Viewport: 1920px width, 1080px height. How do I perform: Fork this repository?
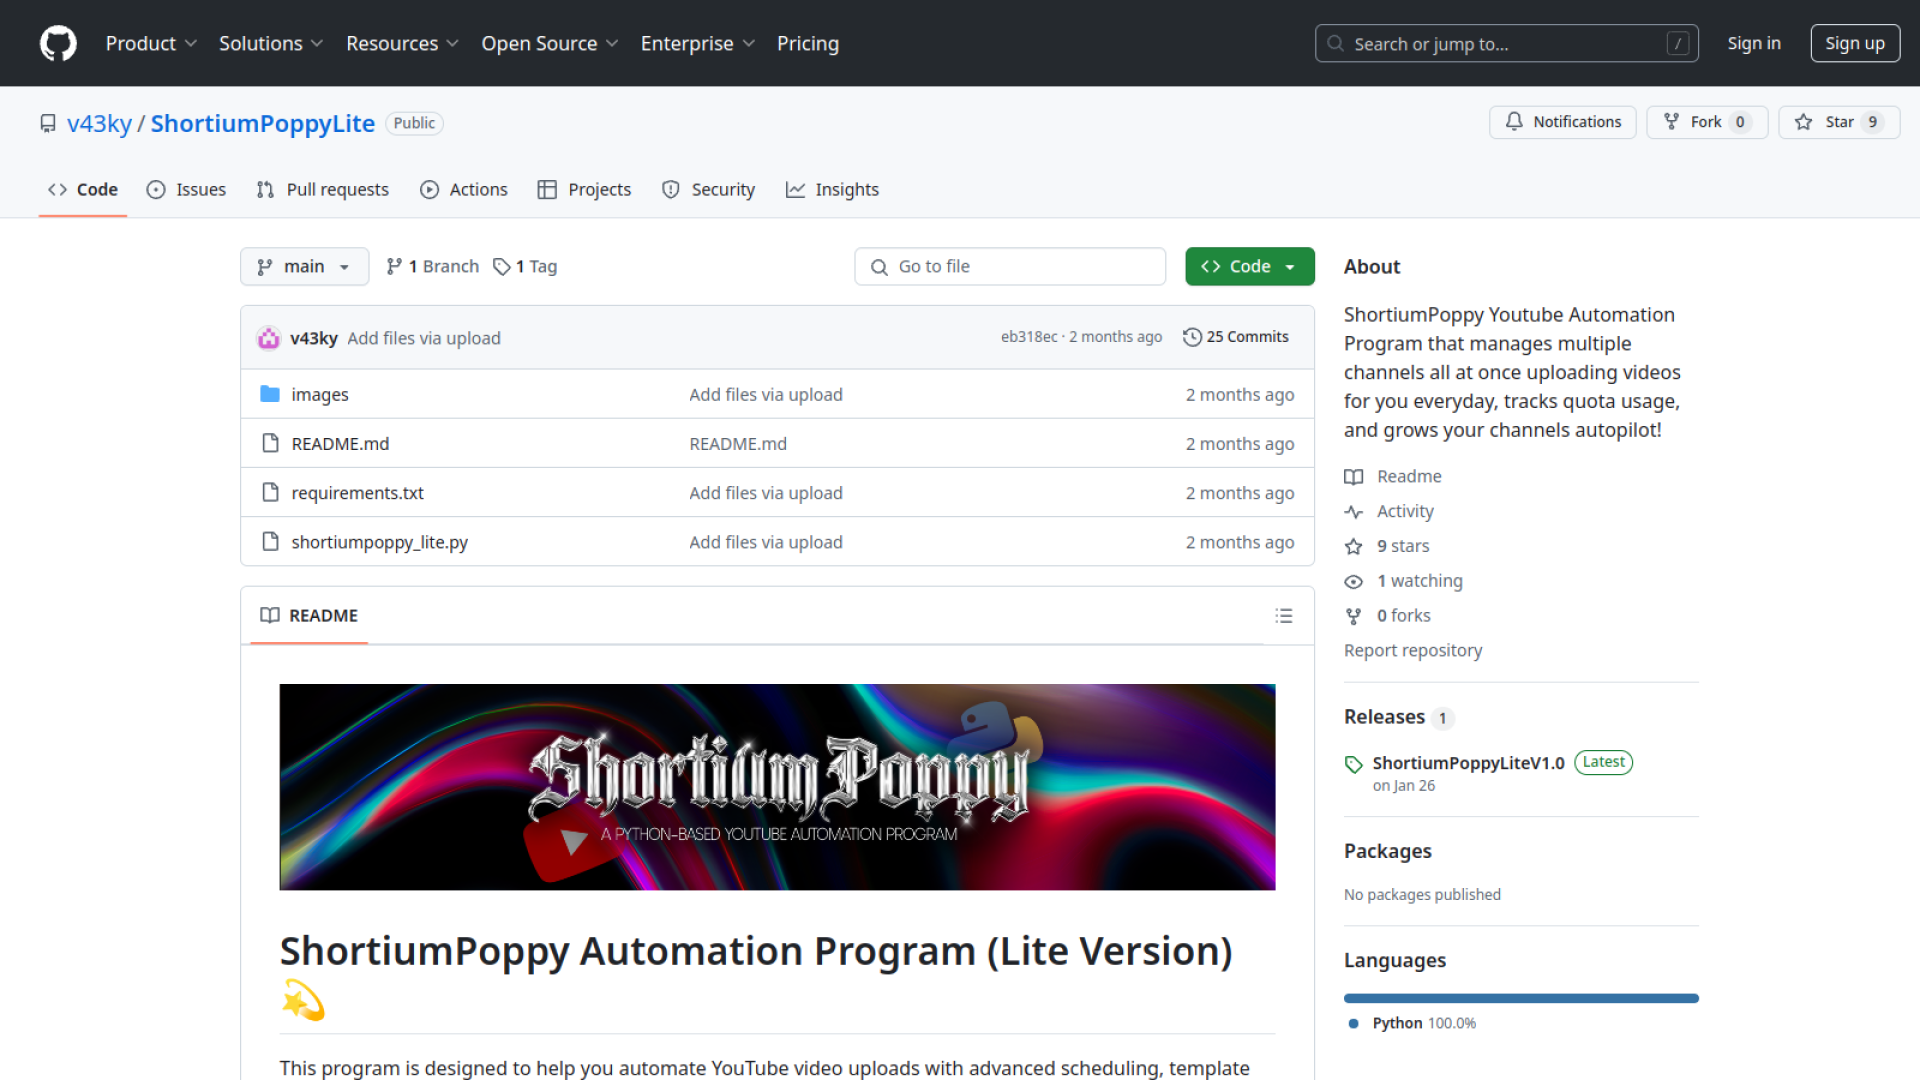1706,122
